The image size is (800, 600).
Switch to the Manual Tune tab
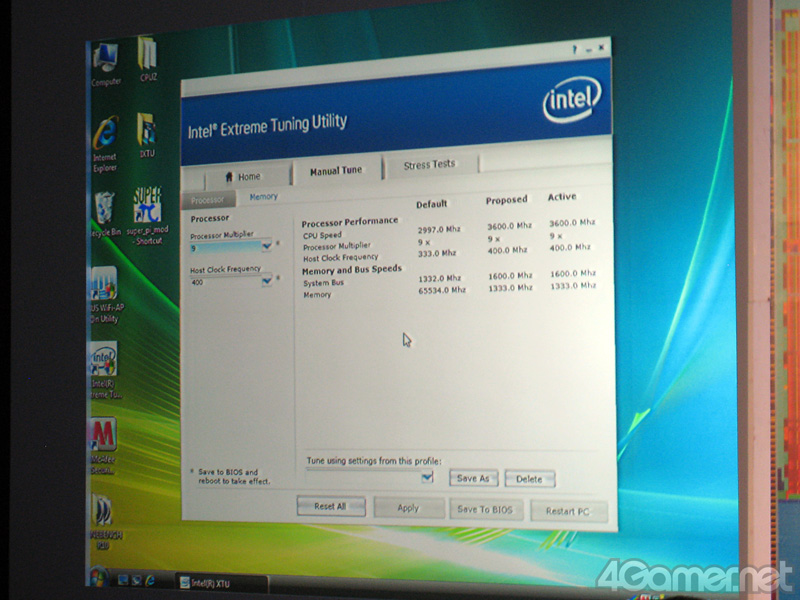336,170
